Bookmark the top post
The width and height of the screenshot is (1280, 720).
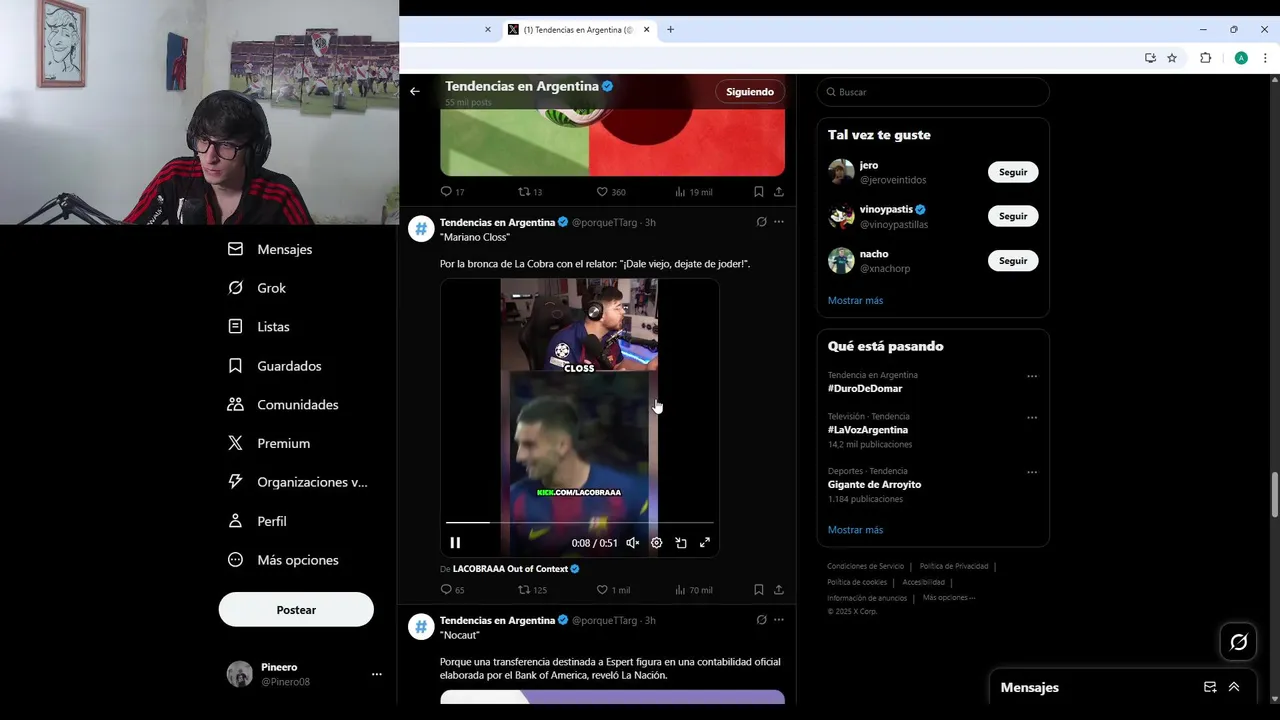pyautogui.click(x=759, y=192)
